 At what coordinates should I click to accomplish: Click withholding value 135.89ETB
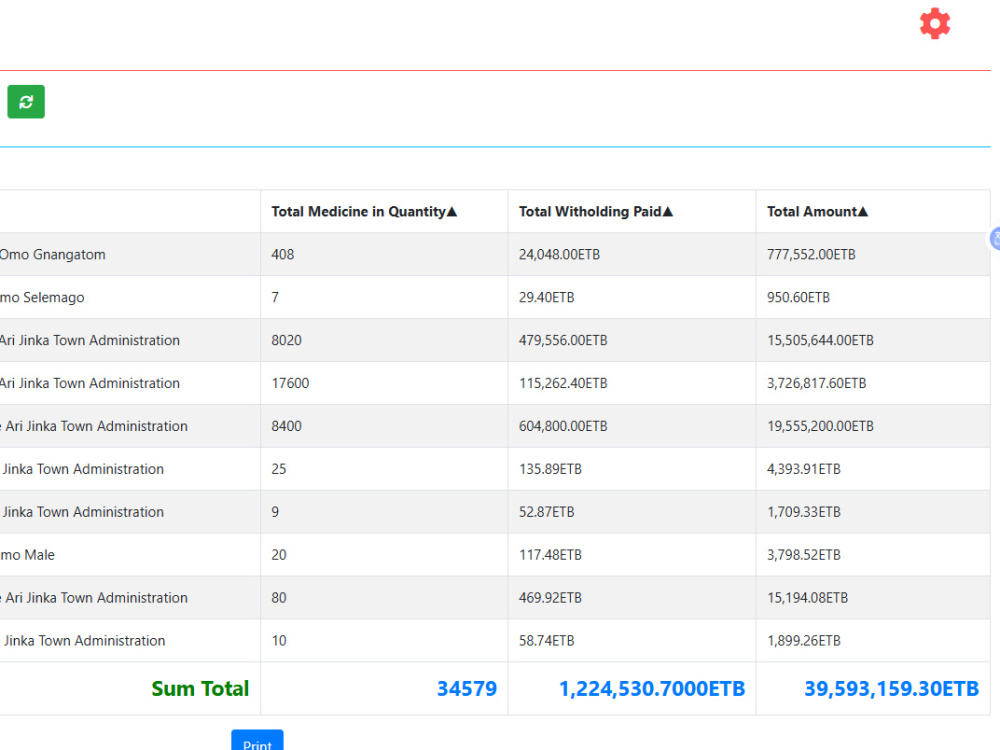pyautogui.click(x=550, y=469)
